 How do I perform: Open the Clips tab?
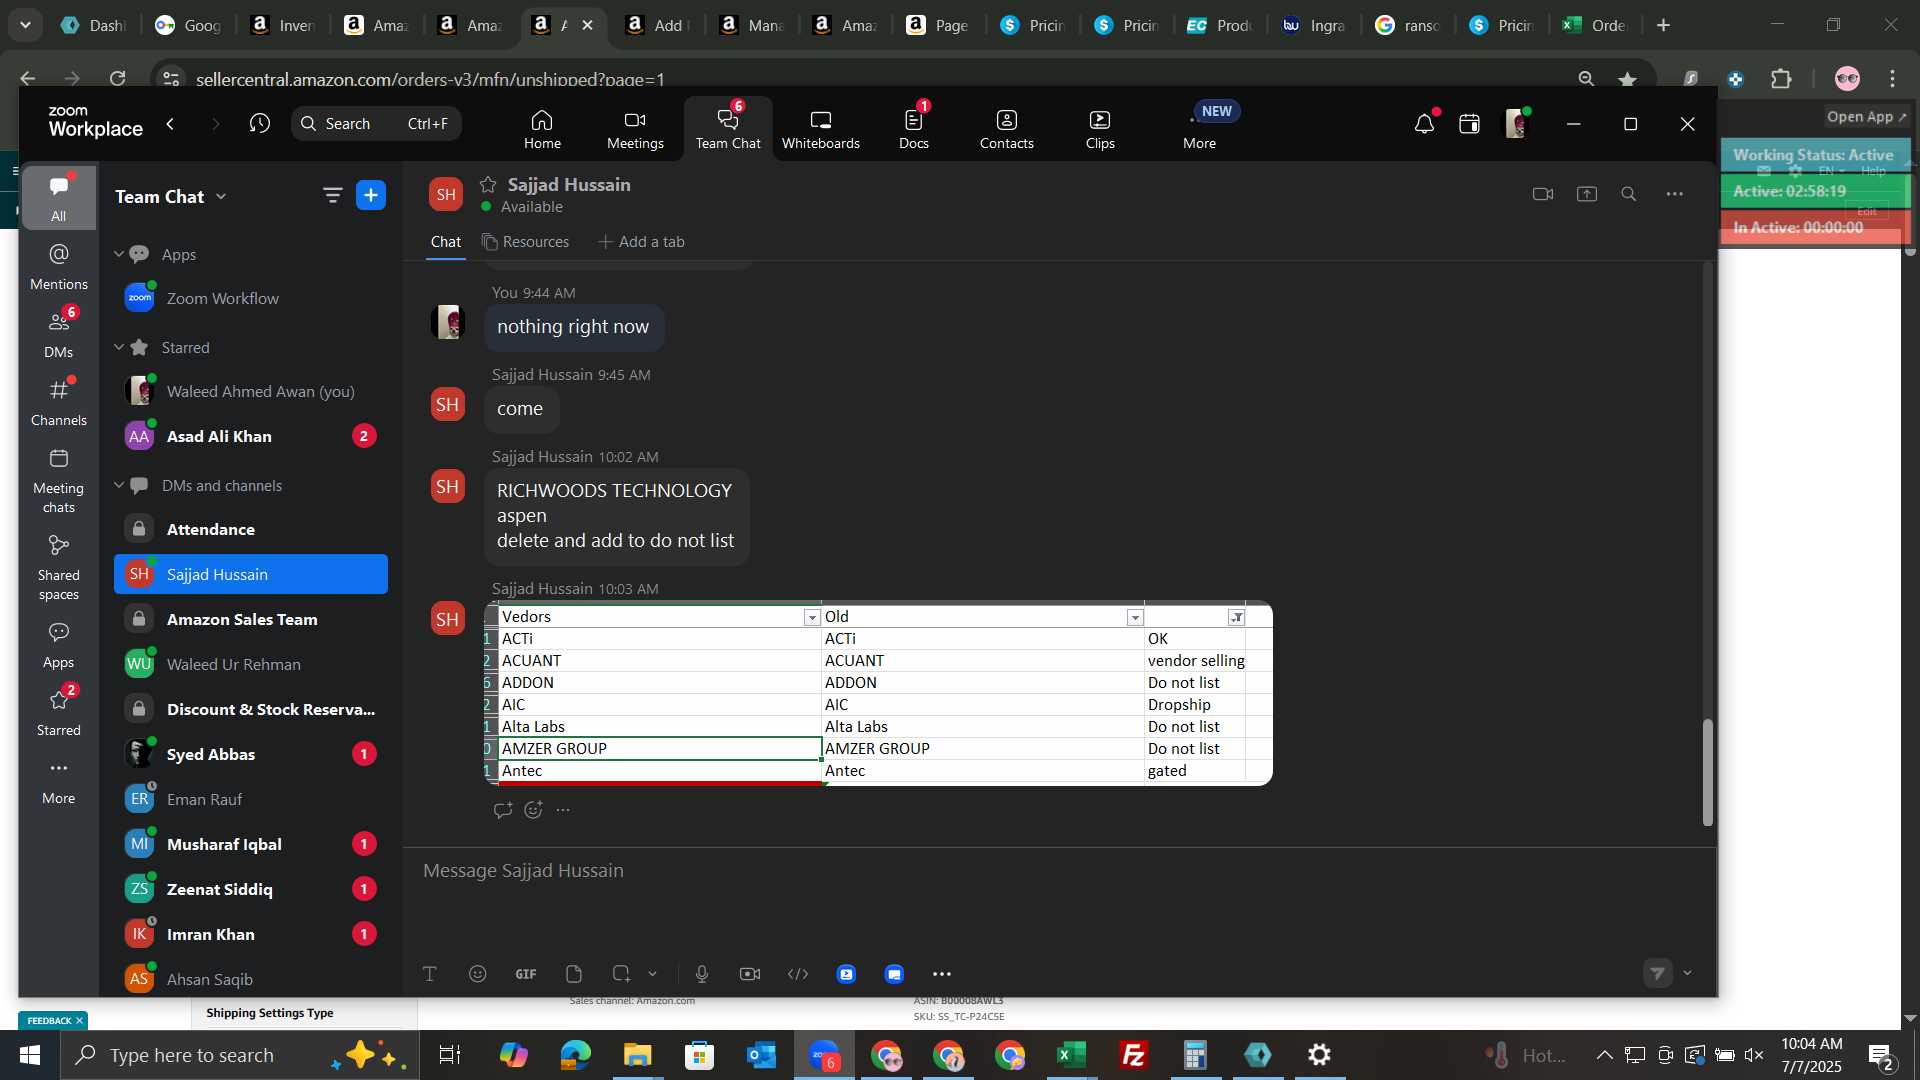click(1100, 129)
